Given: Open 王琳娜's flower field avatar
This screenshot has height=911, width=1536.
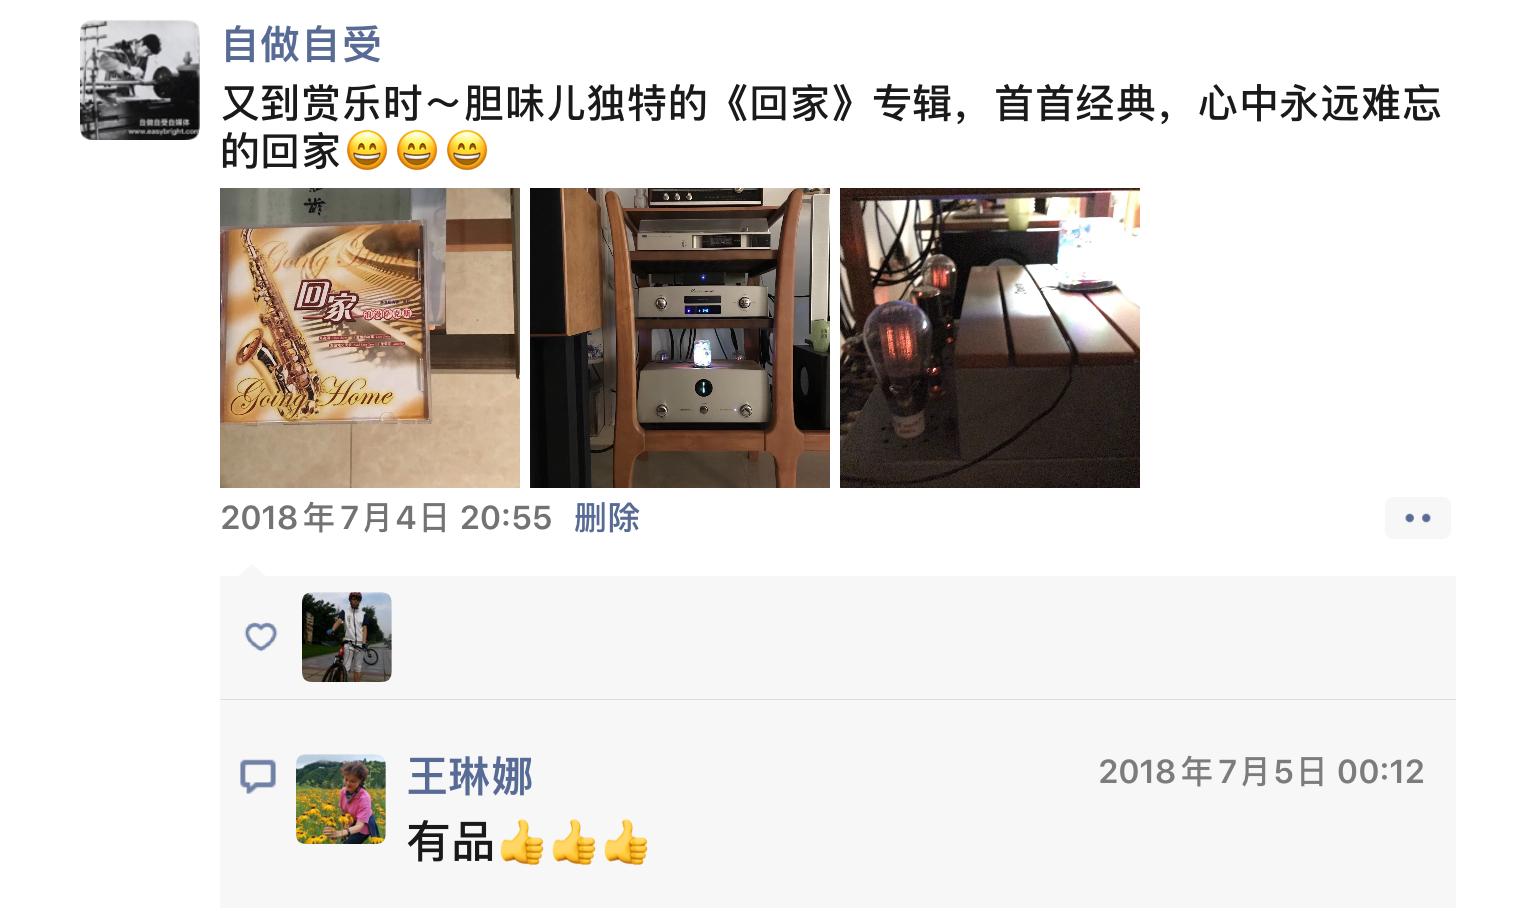Looking at the screenshot, I should pos(341,799).
